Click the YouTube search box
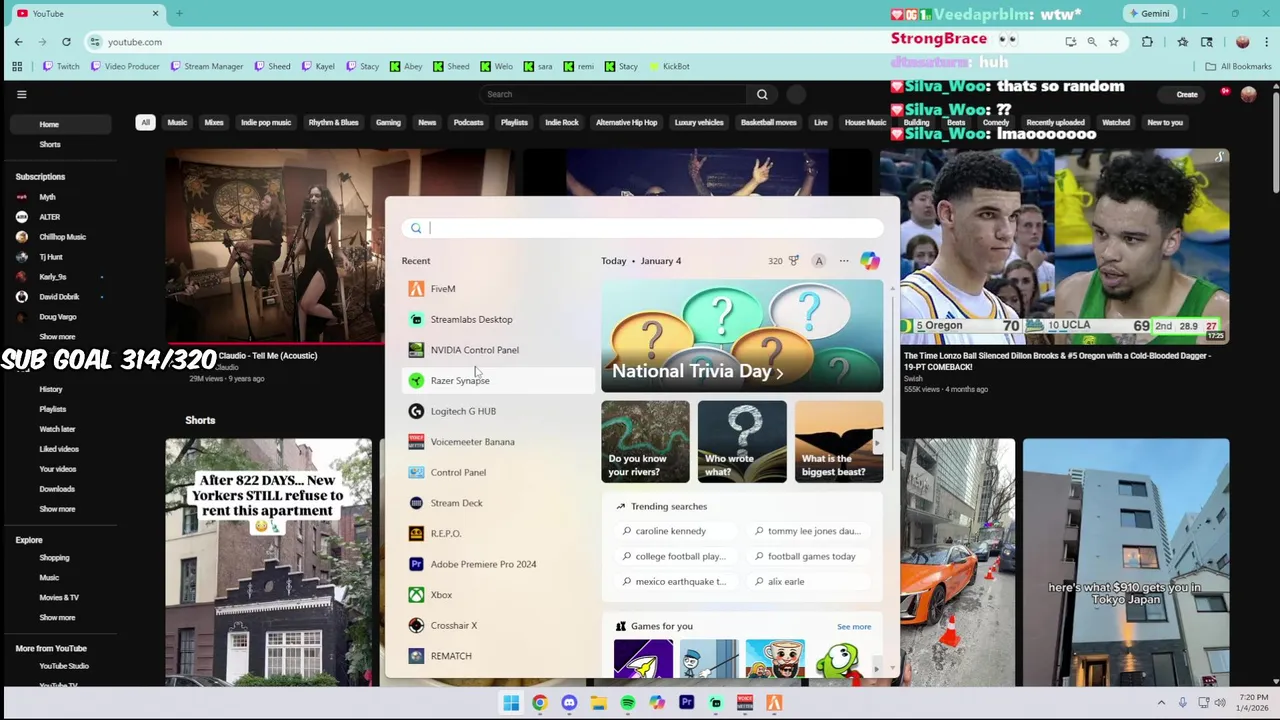This screenshot has width=1280, height=720. 612,94
